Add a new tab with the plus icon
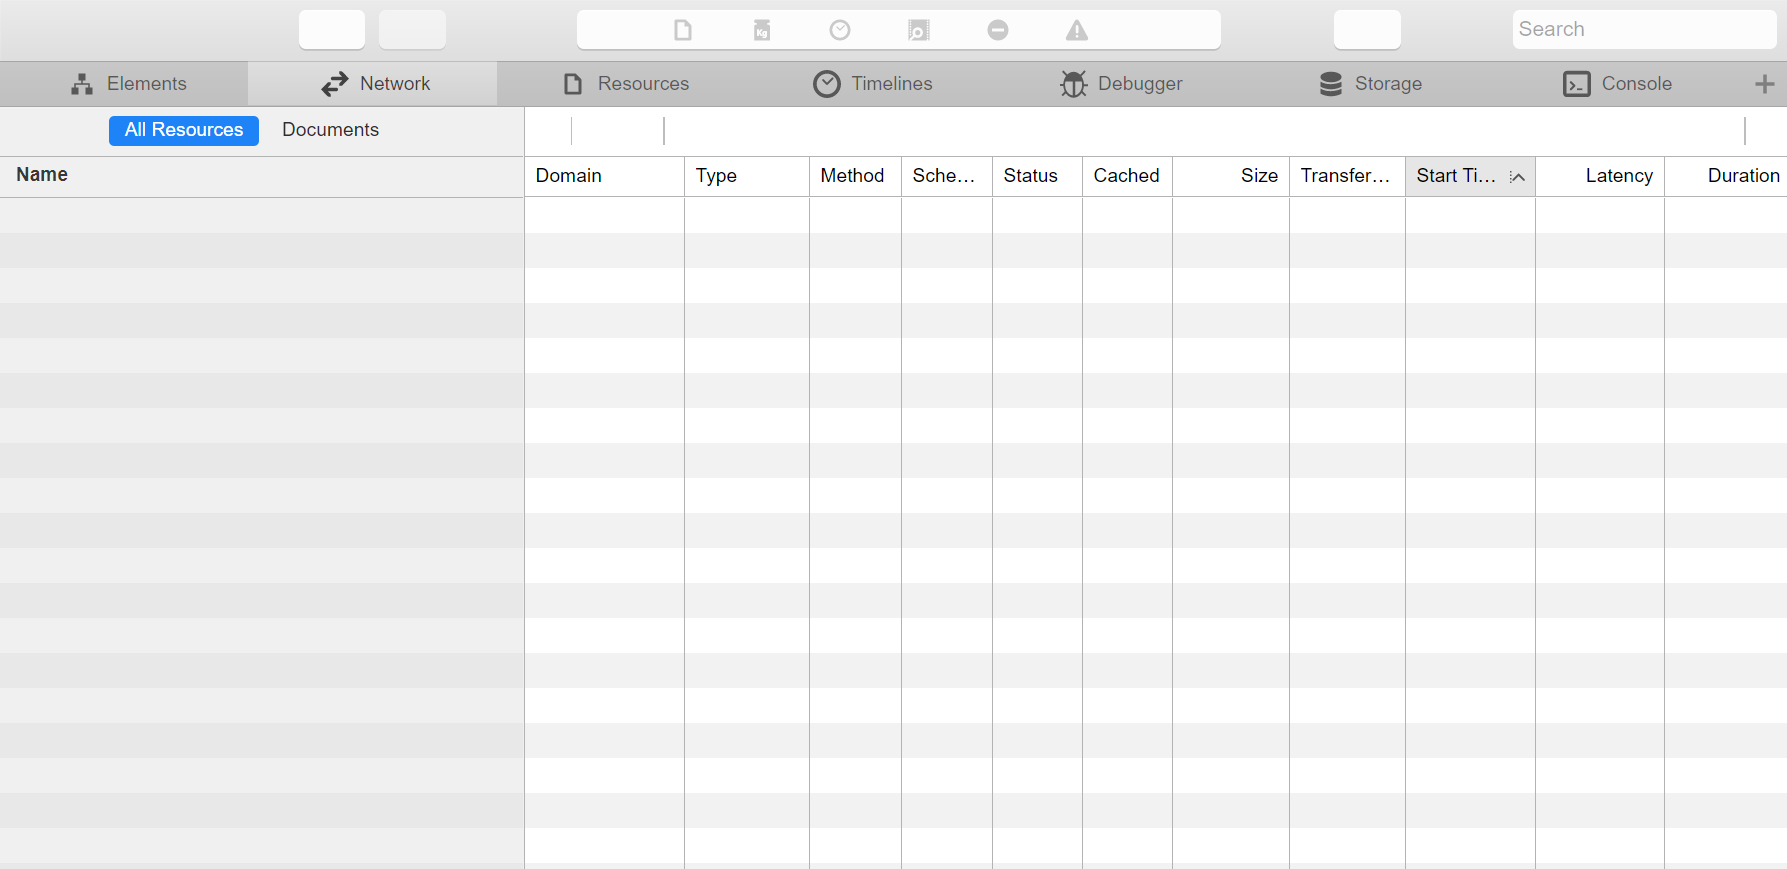 coord(1765,84)
